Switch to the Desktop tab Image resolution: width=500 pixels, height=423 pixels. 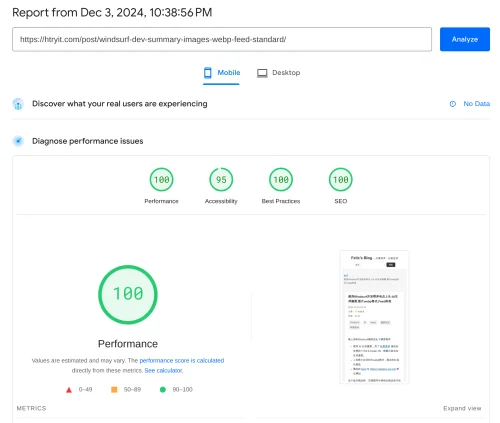278,73
